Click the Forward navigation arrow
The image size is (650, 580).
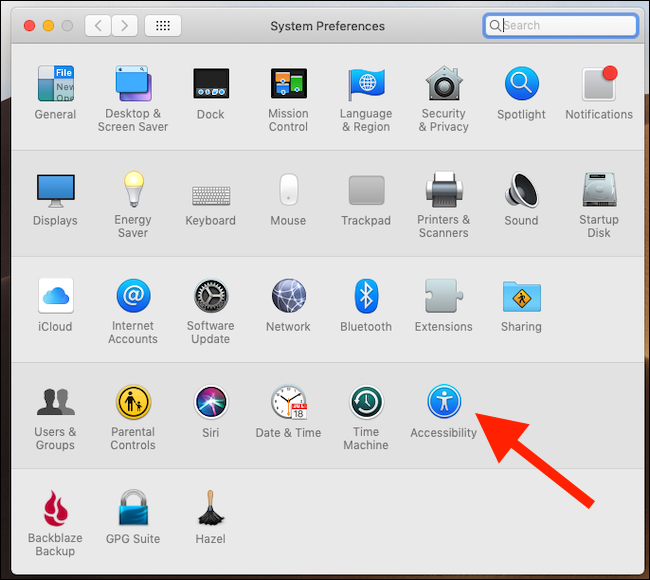(x=124, y=26)
